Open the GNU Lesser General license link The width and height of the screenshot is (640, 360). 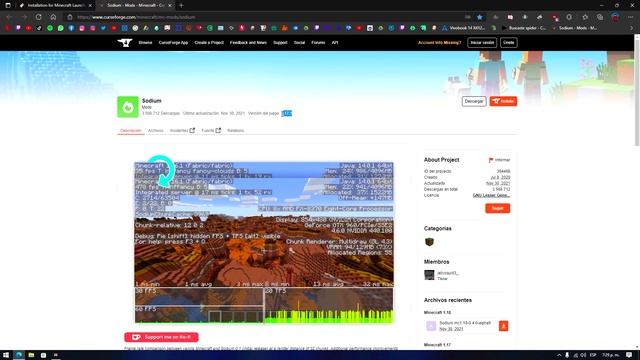point(491,196)
